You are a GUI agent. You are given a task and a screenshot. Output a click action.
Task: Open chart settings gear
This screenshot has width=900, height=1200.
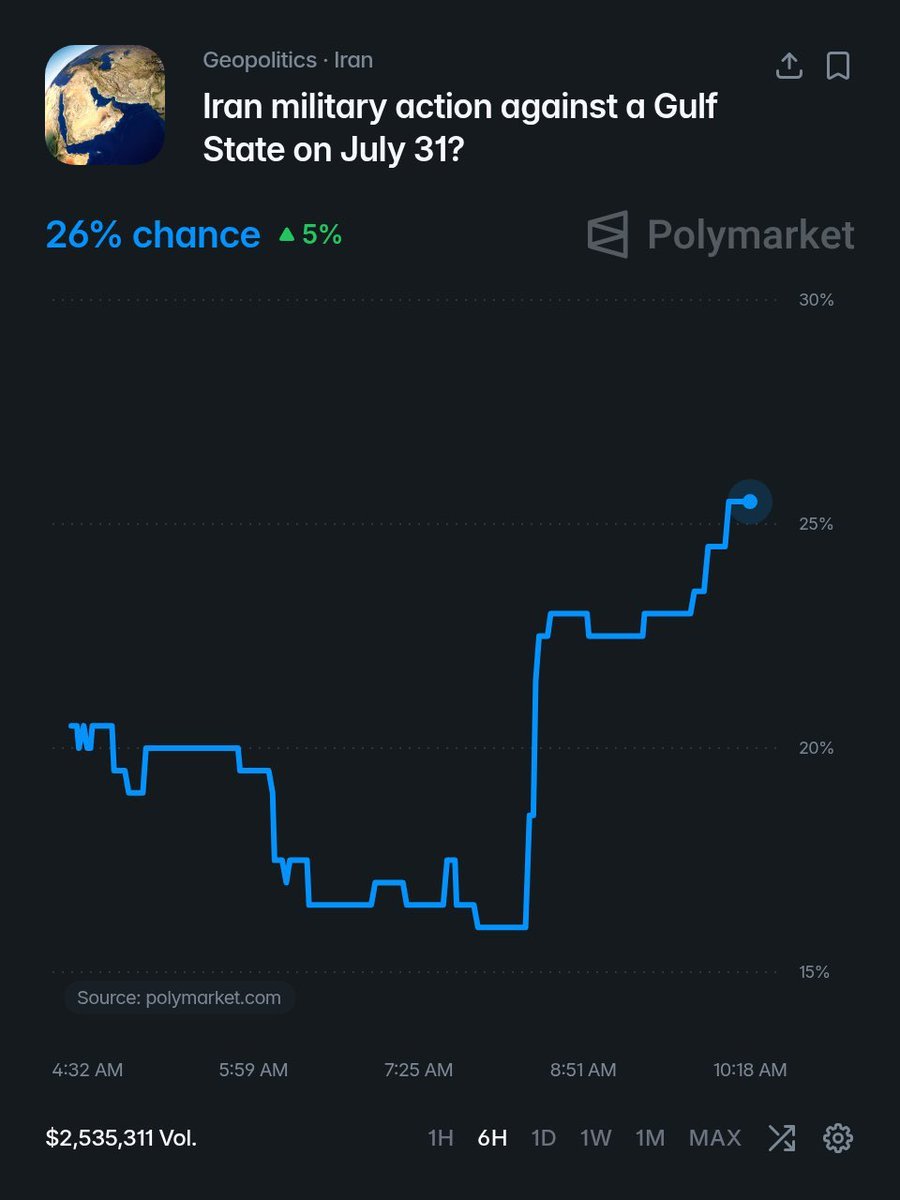coord(838,1137)
